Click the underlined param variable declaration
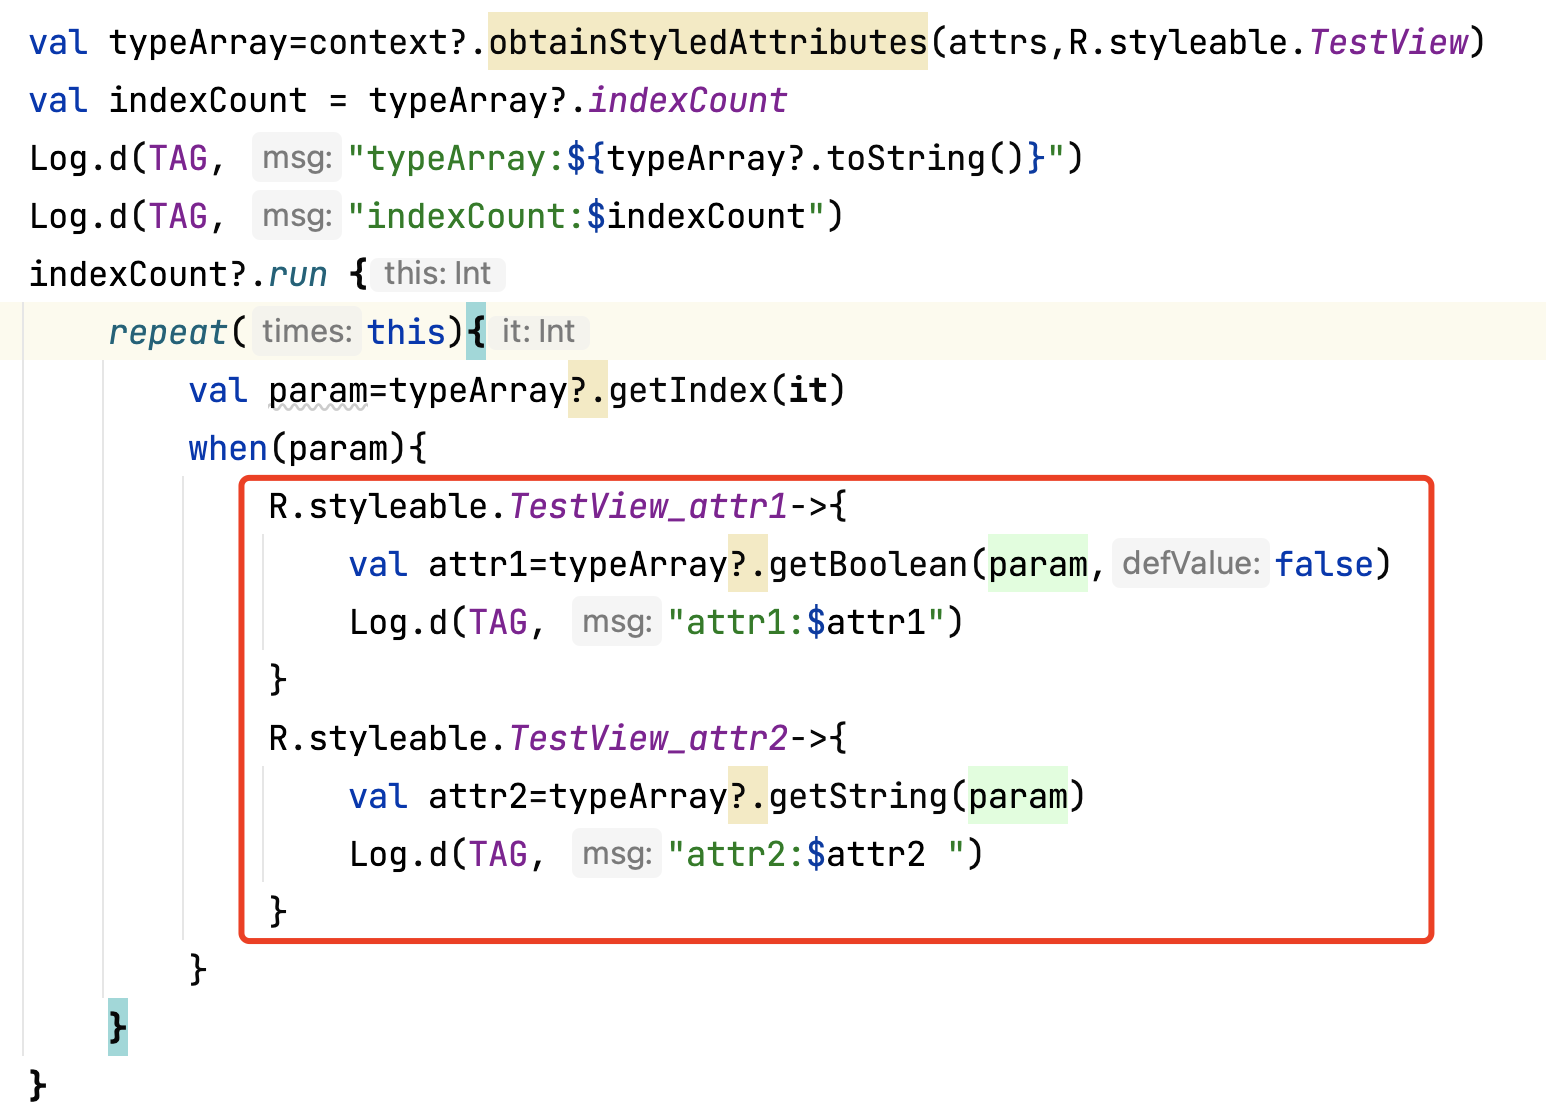 click(x=318, y=390)
